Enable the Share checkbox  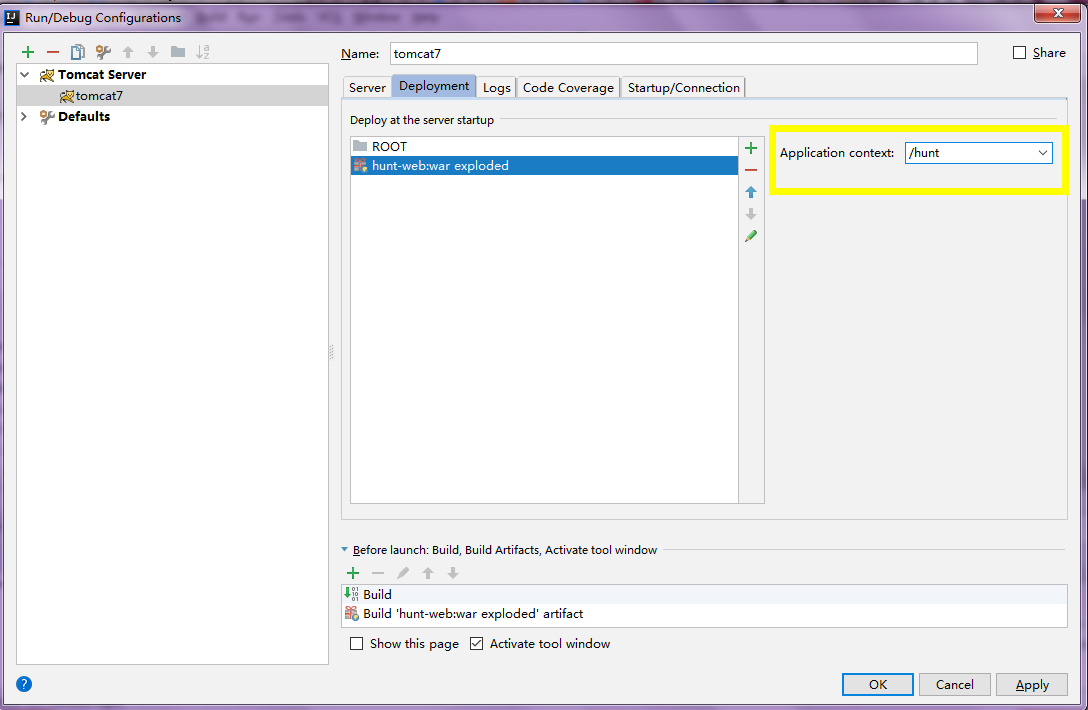pos(1019,53)
